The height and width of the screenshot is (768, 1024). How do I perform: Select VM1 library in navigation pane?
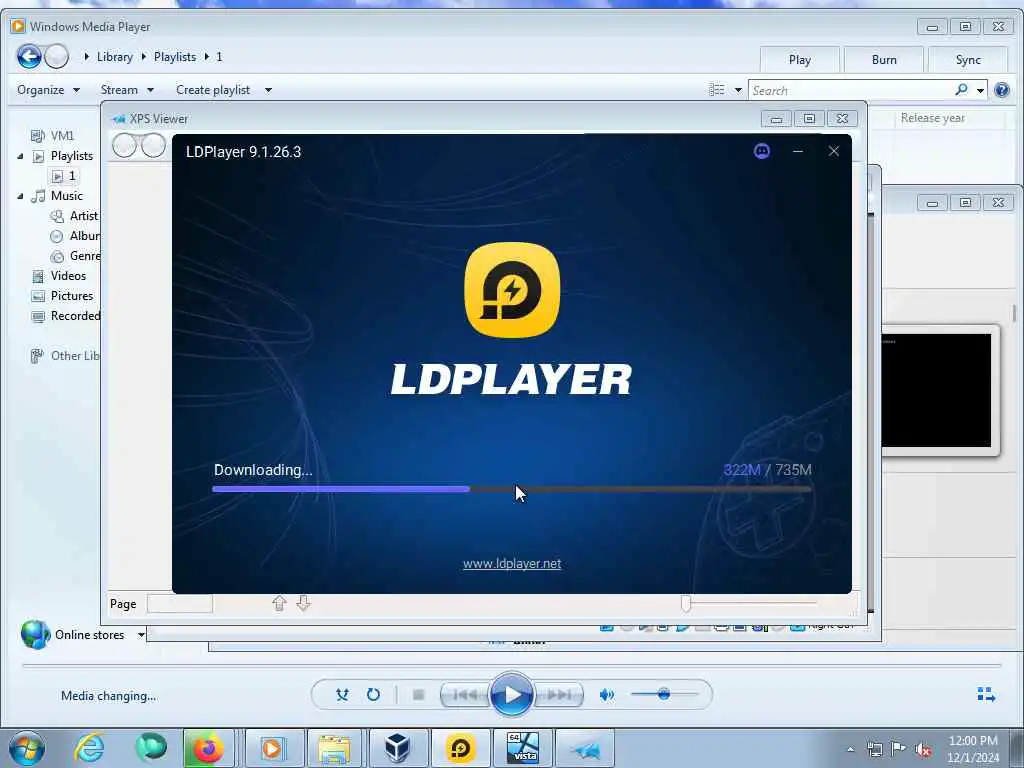click(x=52, y=136)
